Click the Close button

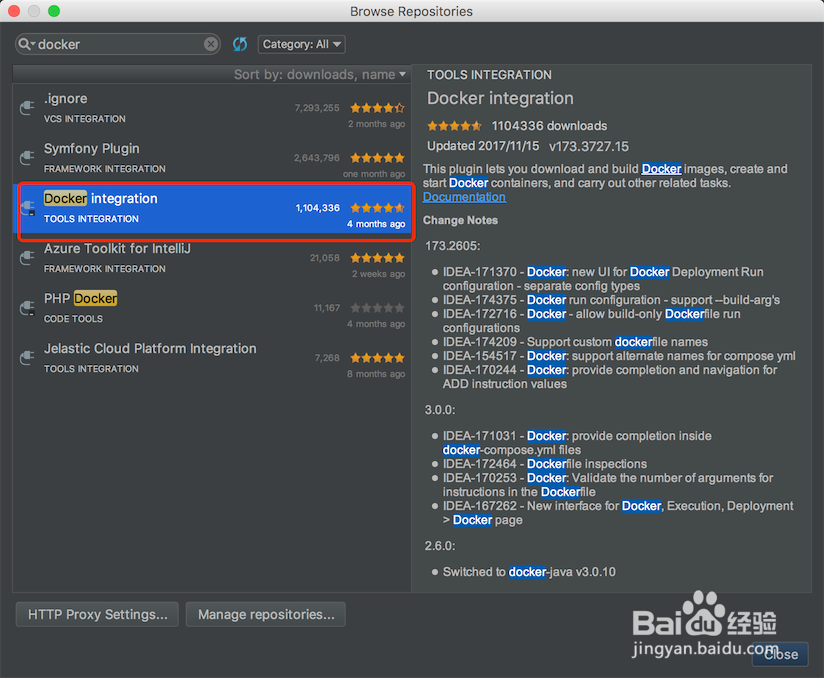(780, 654)
